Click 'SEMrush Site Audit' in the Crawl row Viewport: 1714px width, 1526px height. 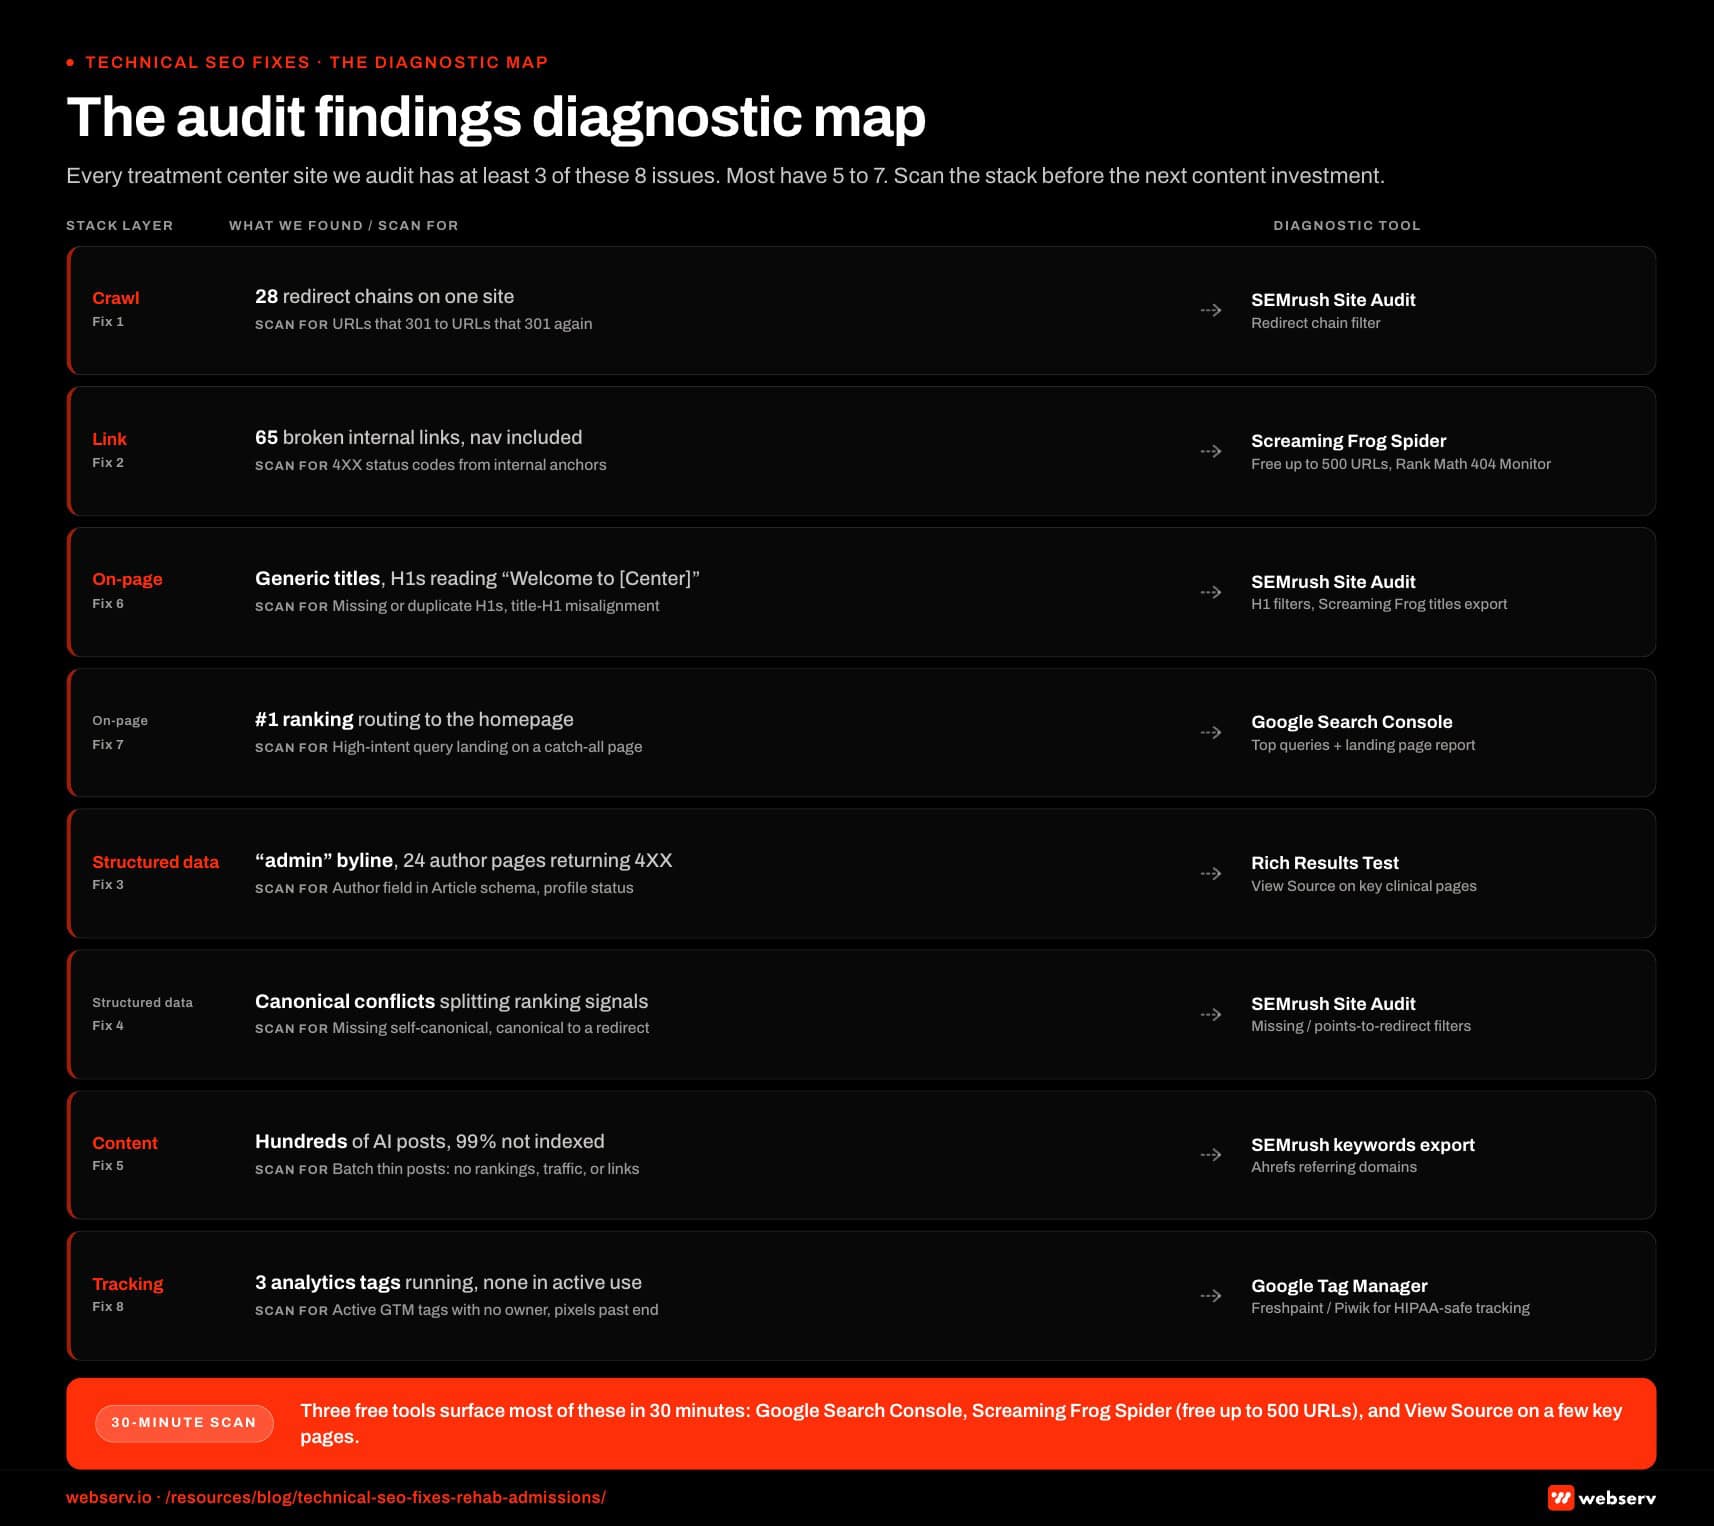coord(1333,299)
